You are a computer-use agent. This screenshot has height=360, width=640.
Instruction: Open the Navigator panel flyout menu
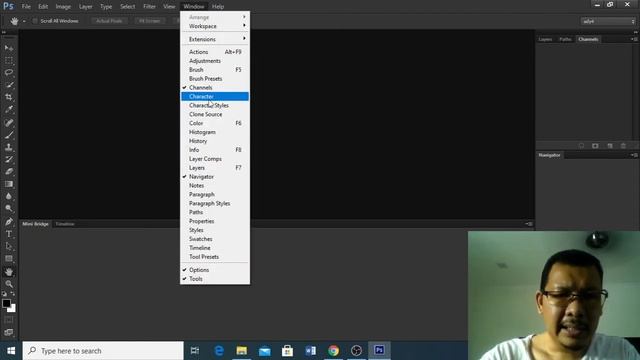coord(634,155)
